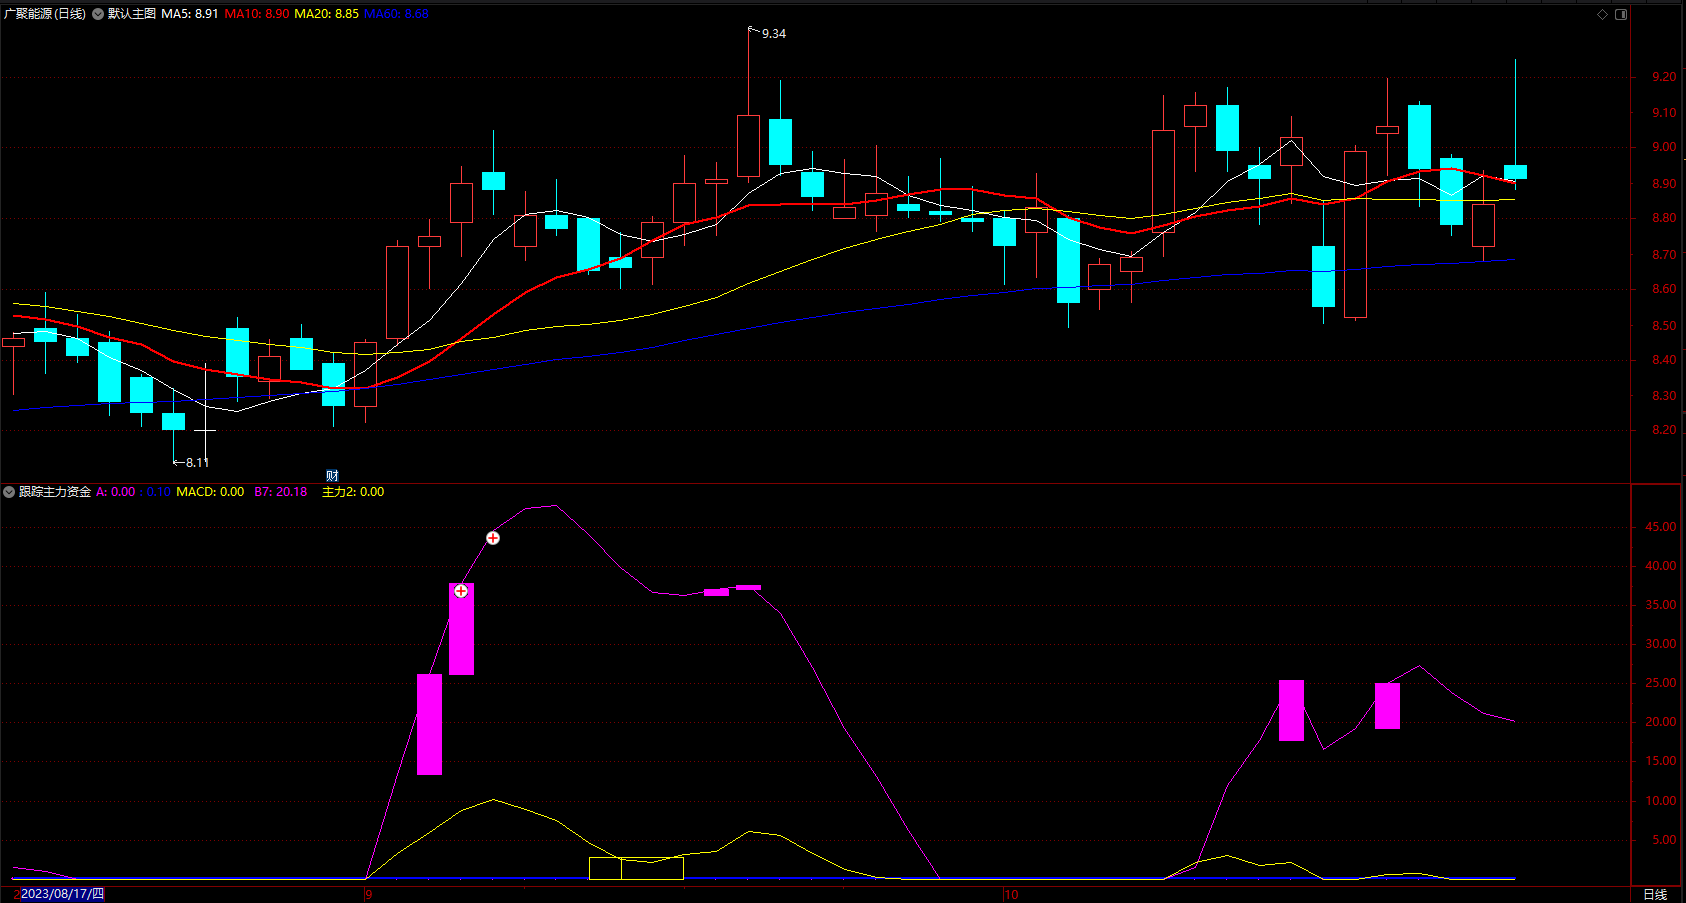Viewport: 1686px width, 903px height.
Task: Click the MA10: 8.90 indicator label
Action: 257,14
